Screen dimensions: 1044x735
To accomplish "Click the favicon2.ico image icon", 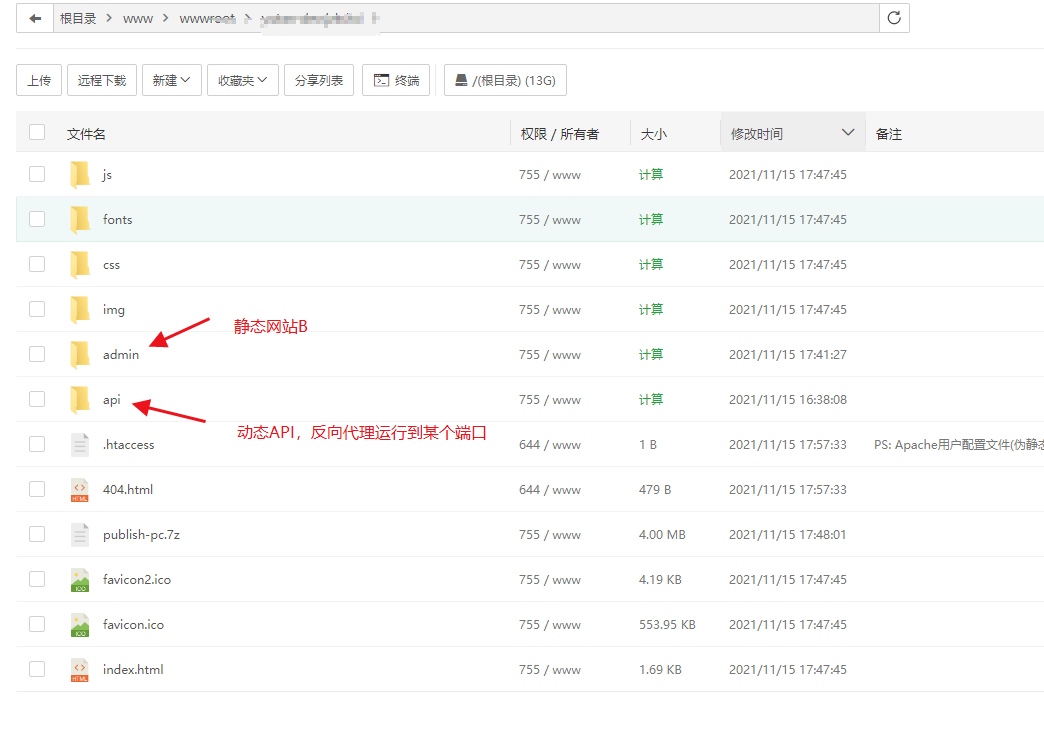I will point(80,579).
